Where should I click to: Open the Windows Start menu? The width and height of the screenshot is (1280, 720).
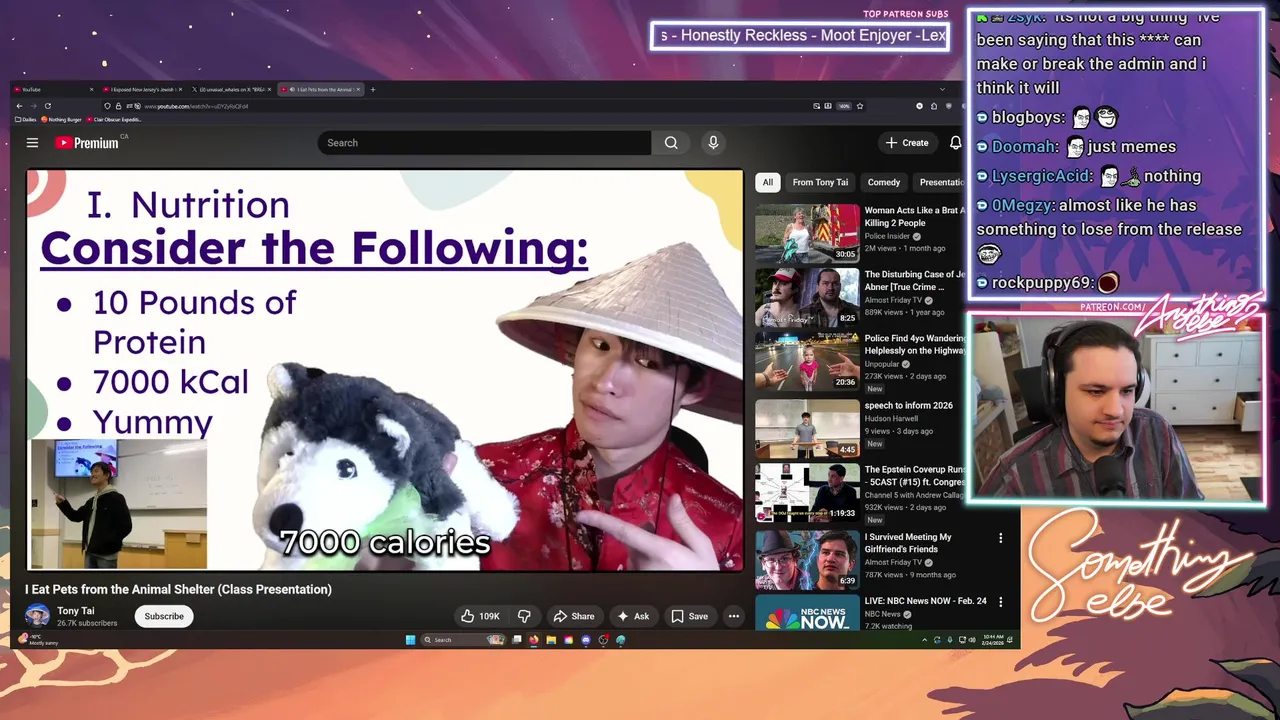[x=410, y=640]
